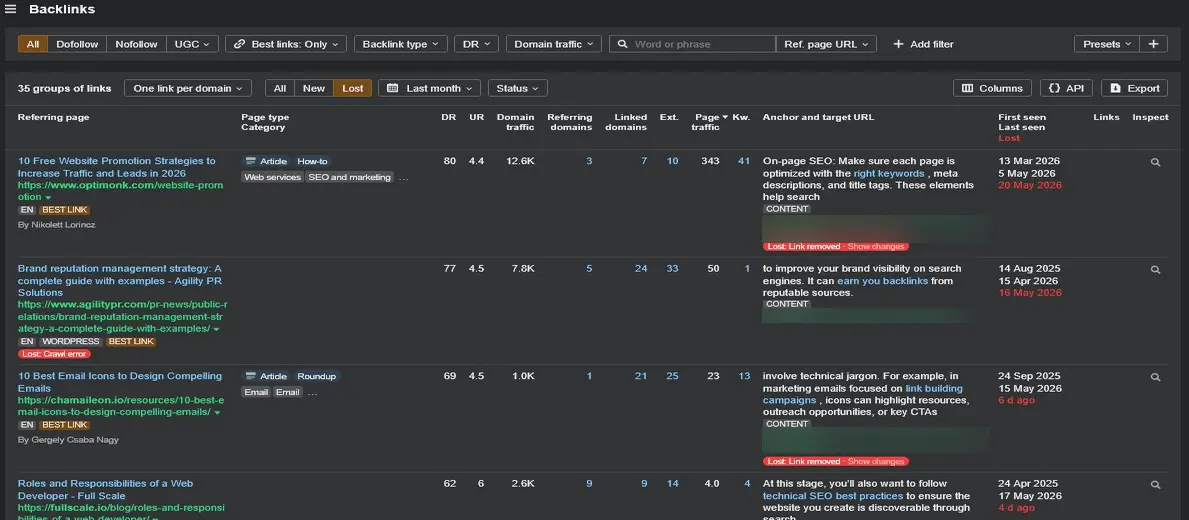Image resolution: width=1189 pixels, height=520 pixels.
Task: Click Add filter button
Action: 923,44
